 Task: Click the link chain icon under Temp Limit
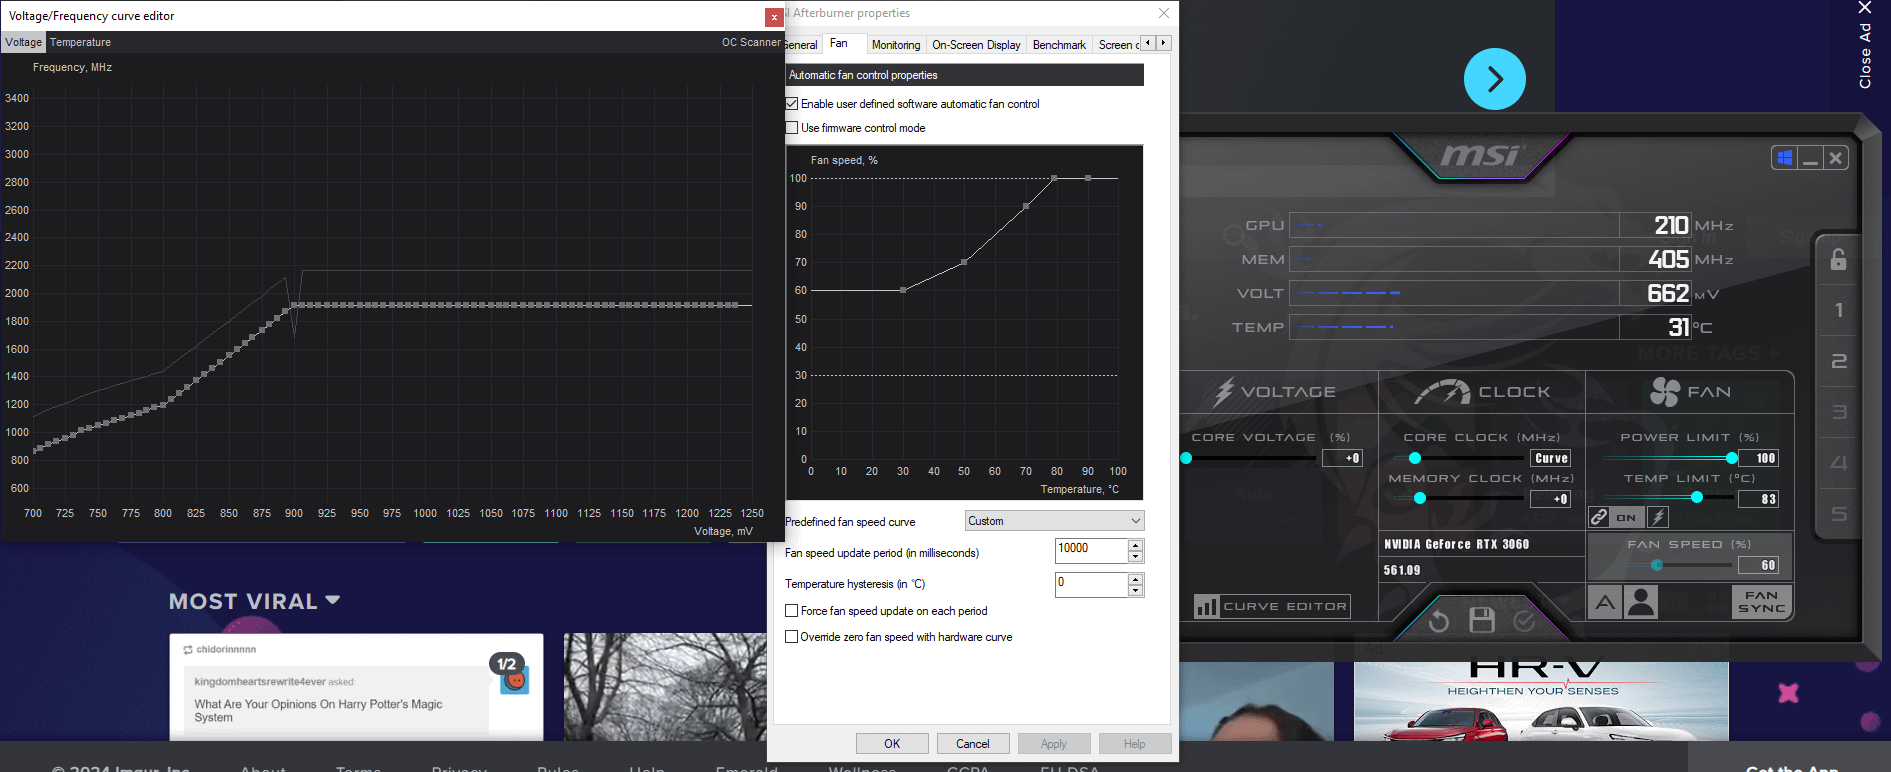point(1599,517)
